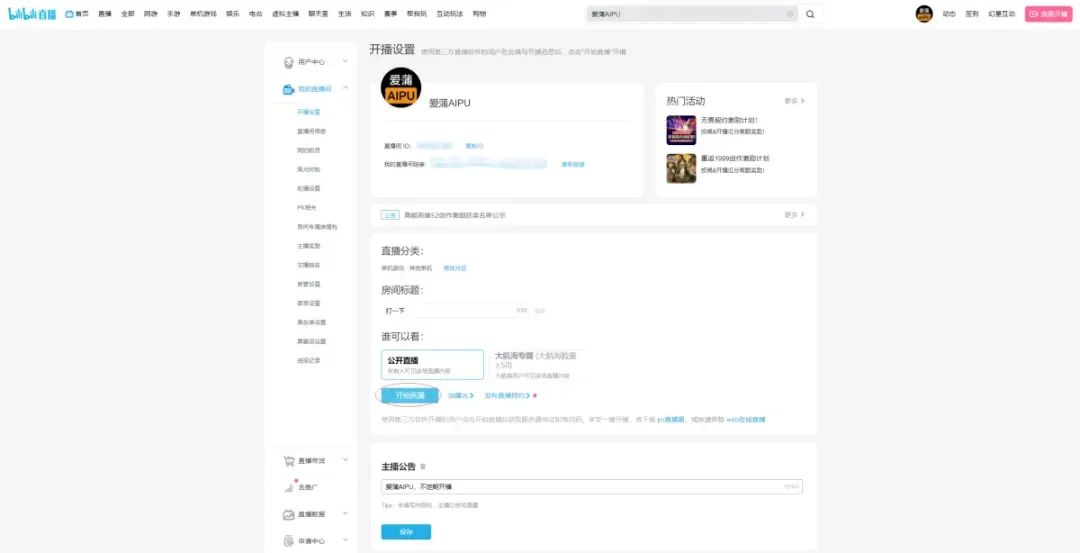
Task: Open 生活 category
Action: tap(344, 14)
